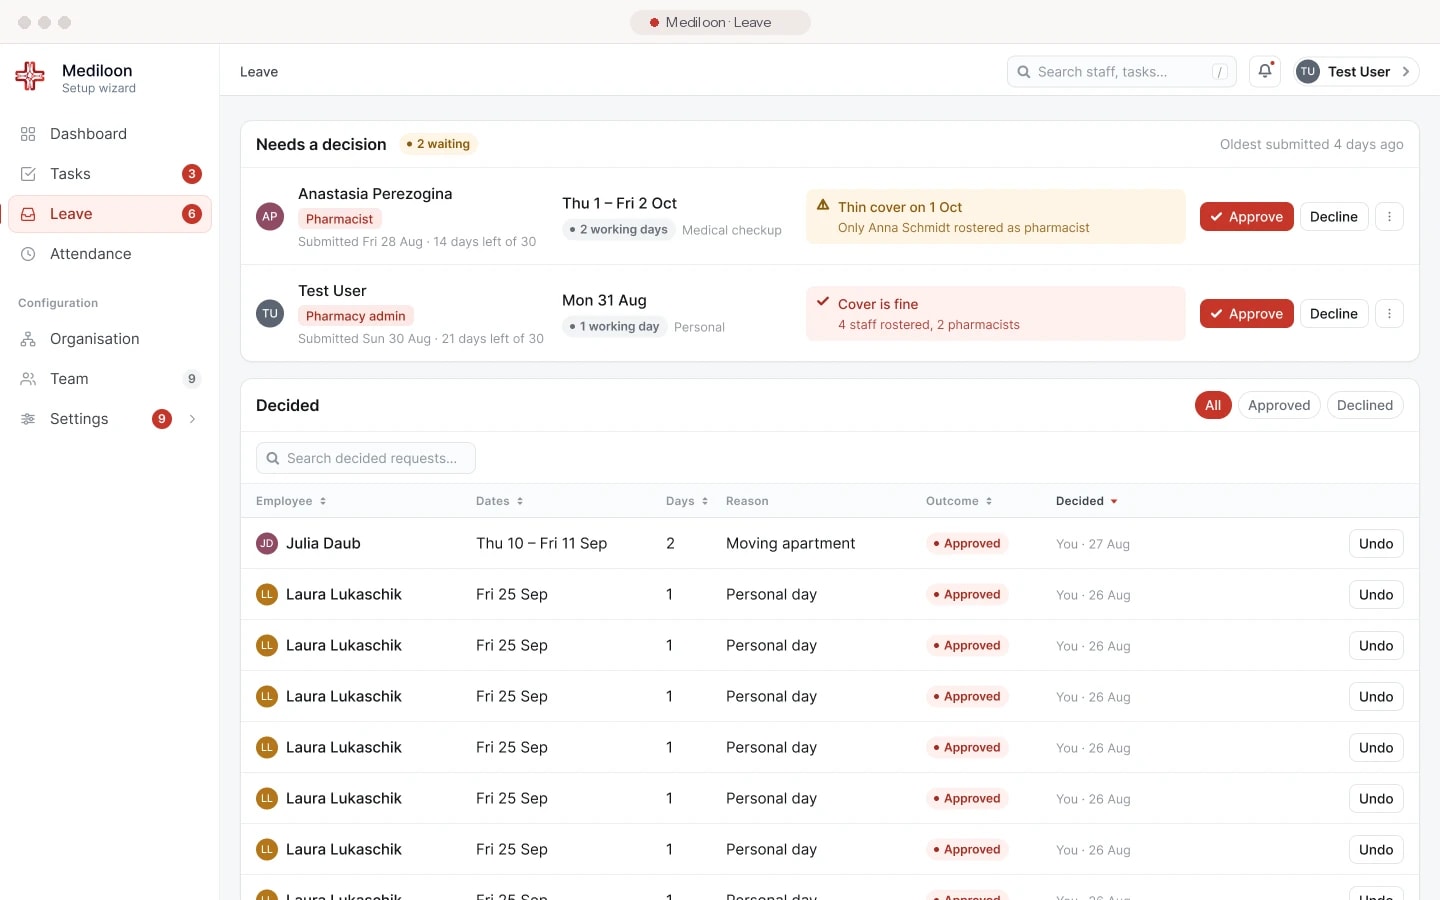Click the Settings sliders icon

tap(28, 419)
